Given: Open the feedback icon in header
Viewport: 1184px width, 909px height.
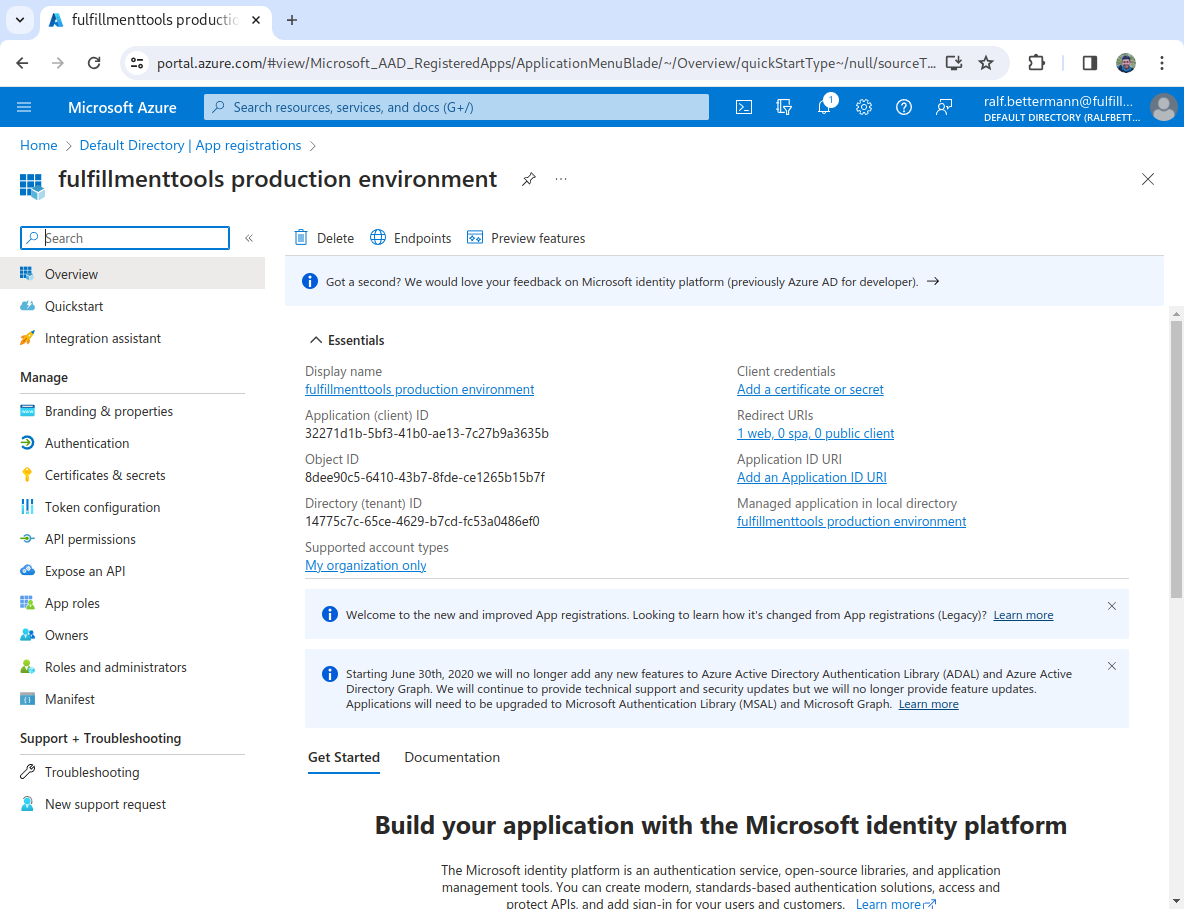Looking at the screenshot, I should point(944,107).
